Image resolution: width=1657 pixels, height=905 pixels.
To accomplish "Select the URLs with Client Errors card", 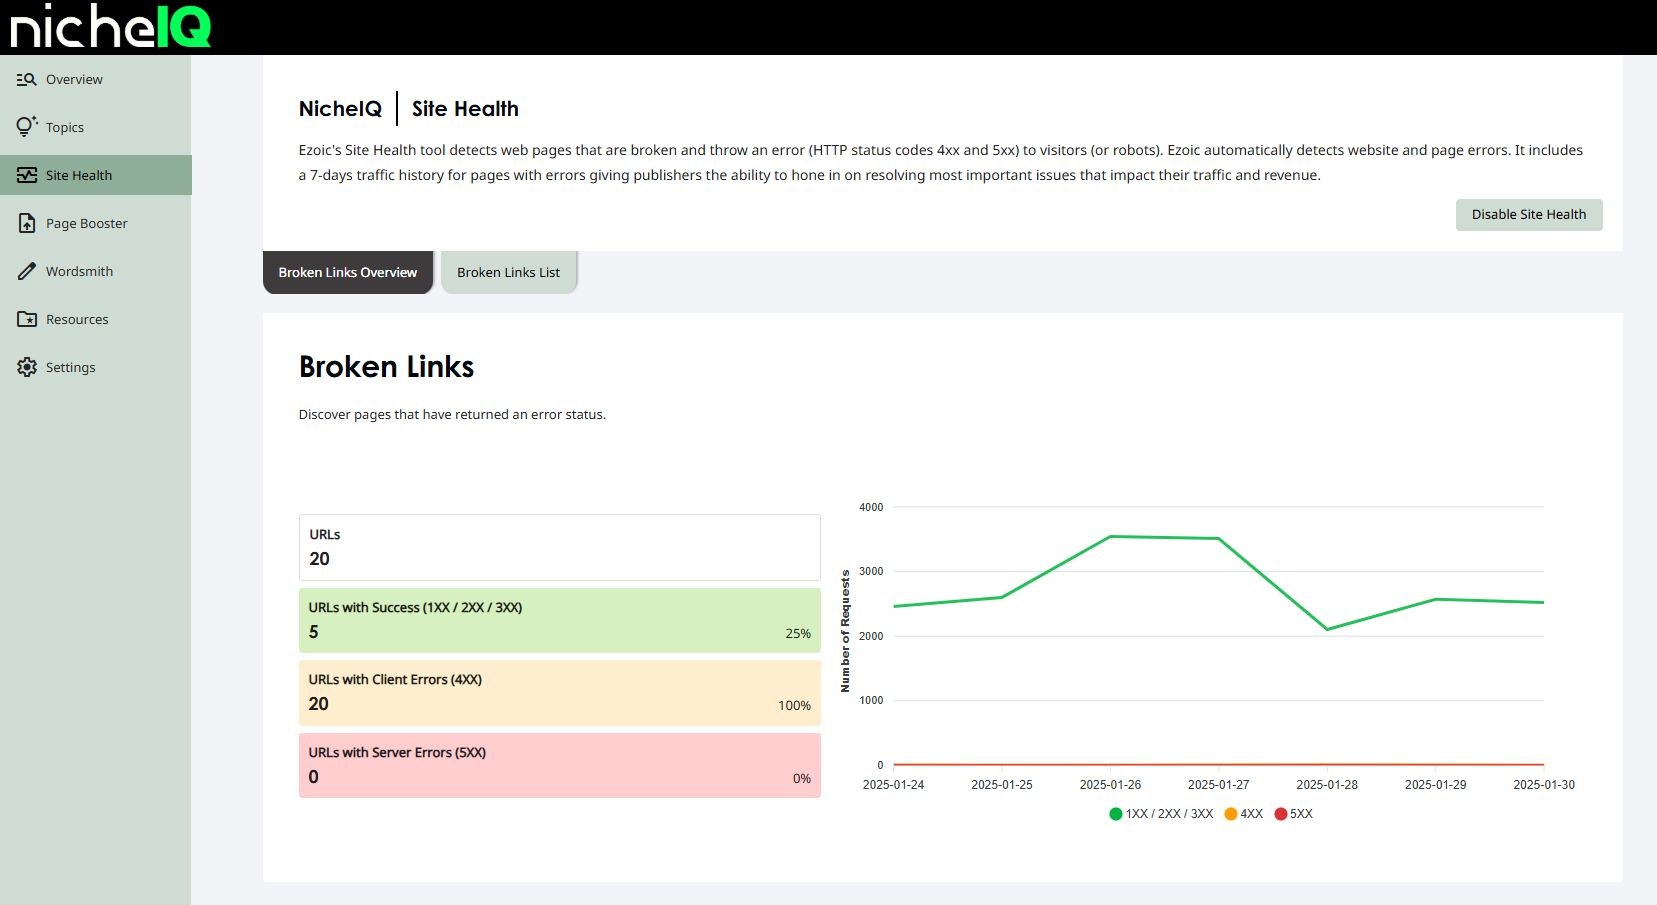I will 559,693.
